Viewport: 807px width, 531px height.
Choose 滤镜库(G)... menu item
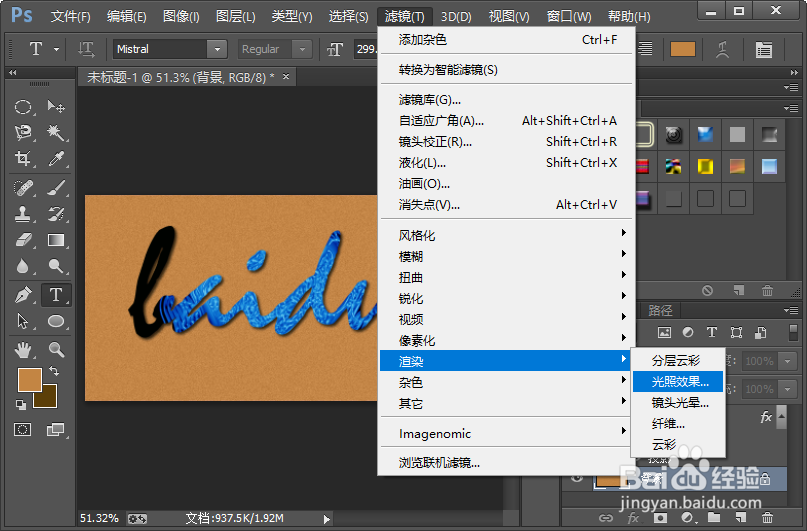point(507,100)
